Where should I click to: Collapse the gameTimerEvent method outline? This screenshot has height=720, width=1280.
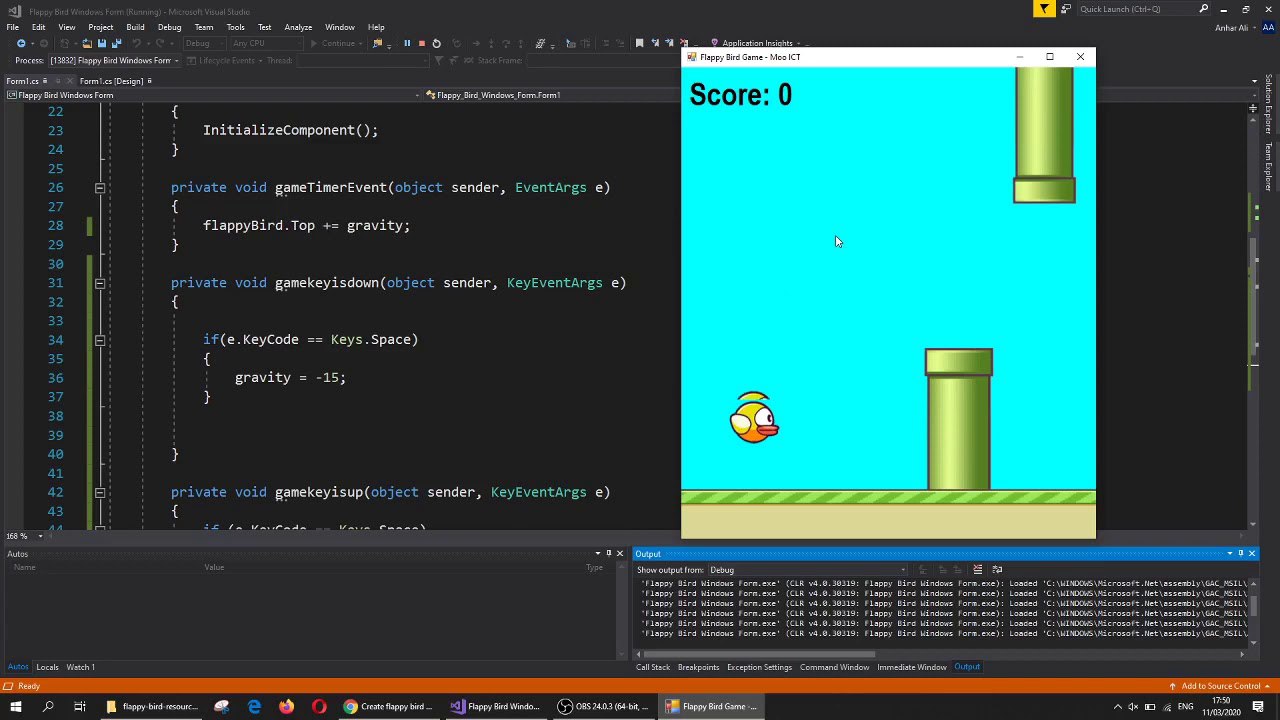[x=100, y=188]
